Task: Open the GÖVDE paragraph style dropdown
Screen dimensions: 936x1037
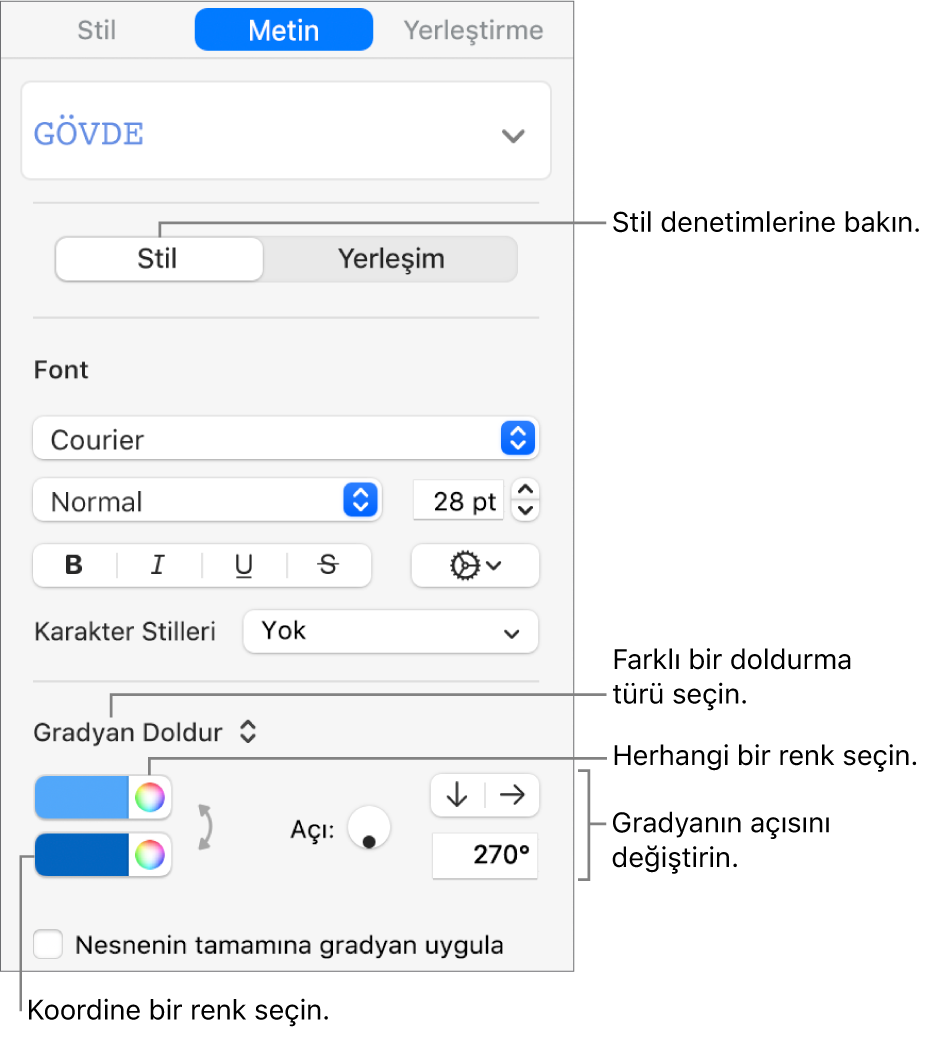Action: 286,131
